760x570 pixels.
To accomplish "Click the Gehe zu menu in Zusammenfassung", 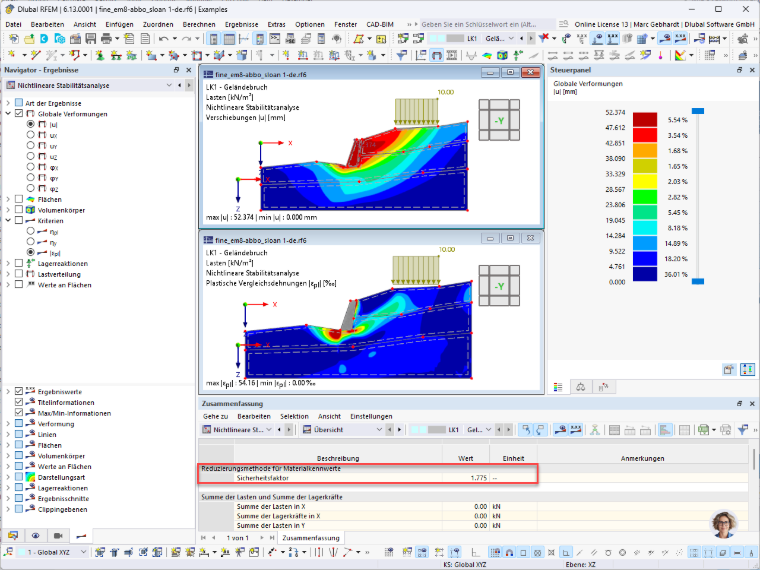I will pos(215,416).
